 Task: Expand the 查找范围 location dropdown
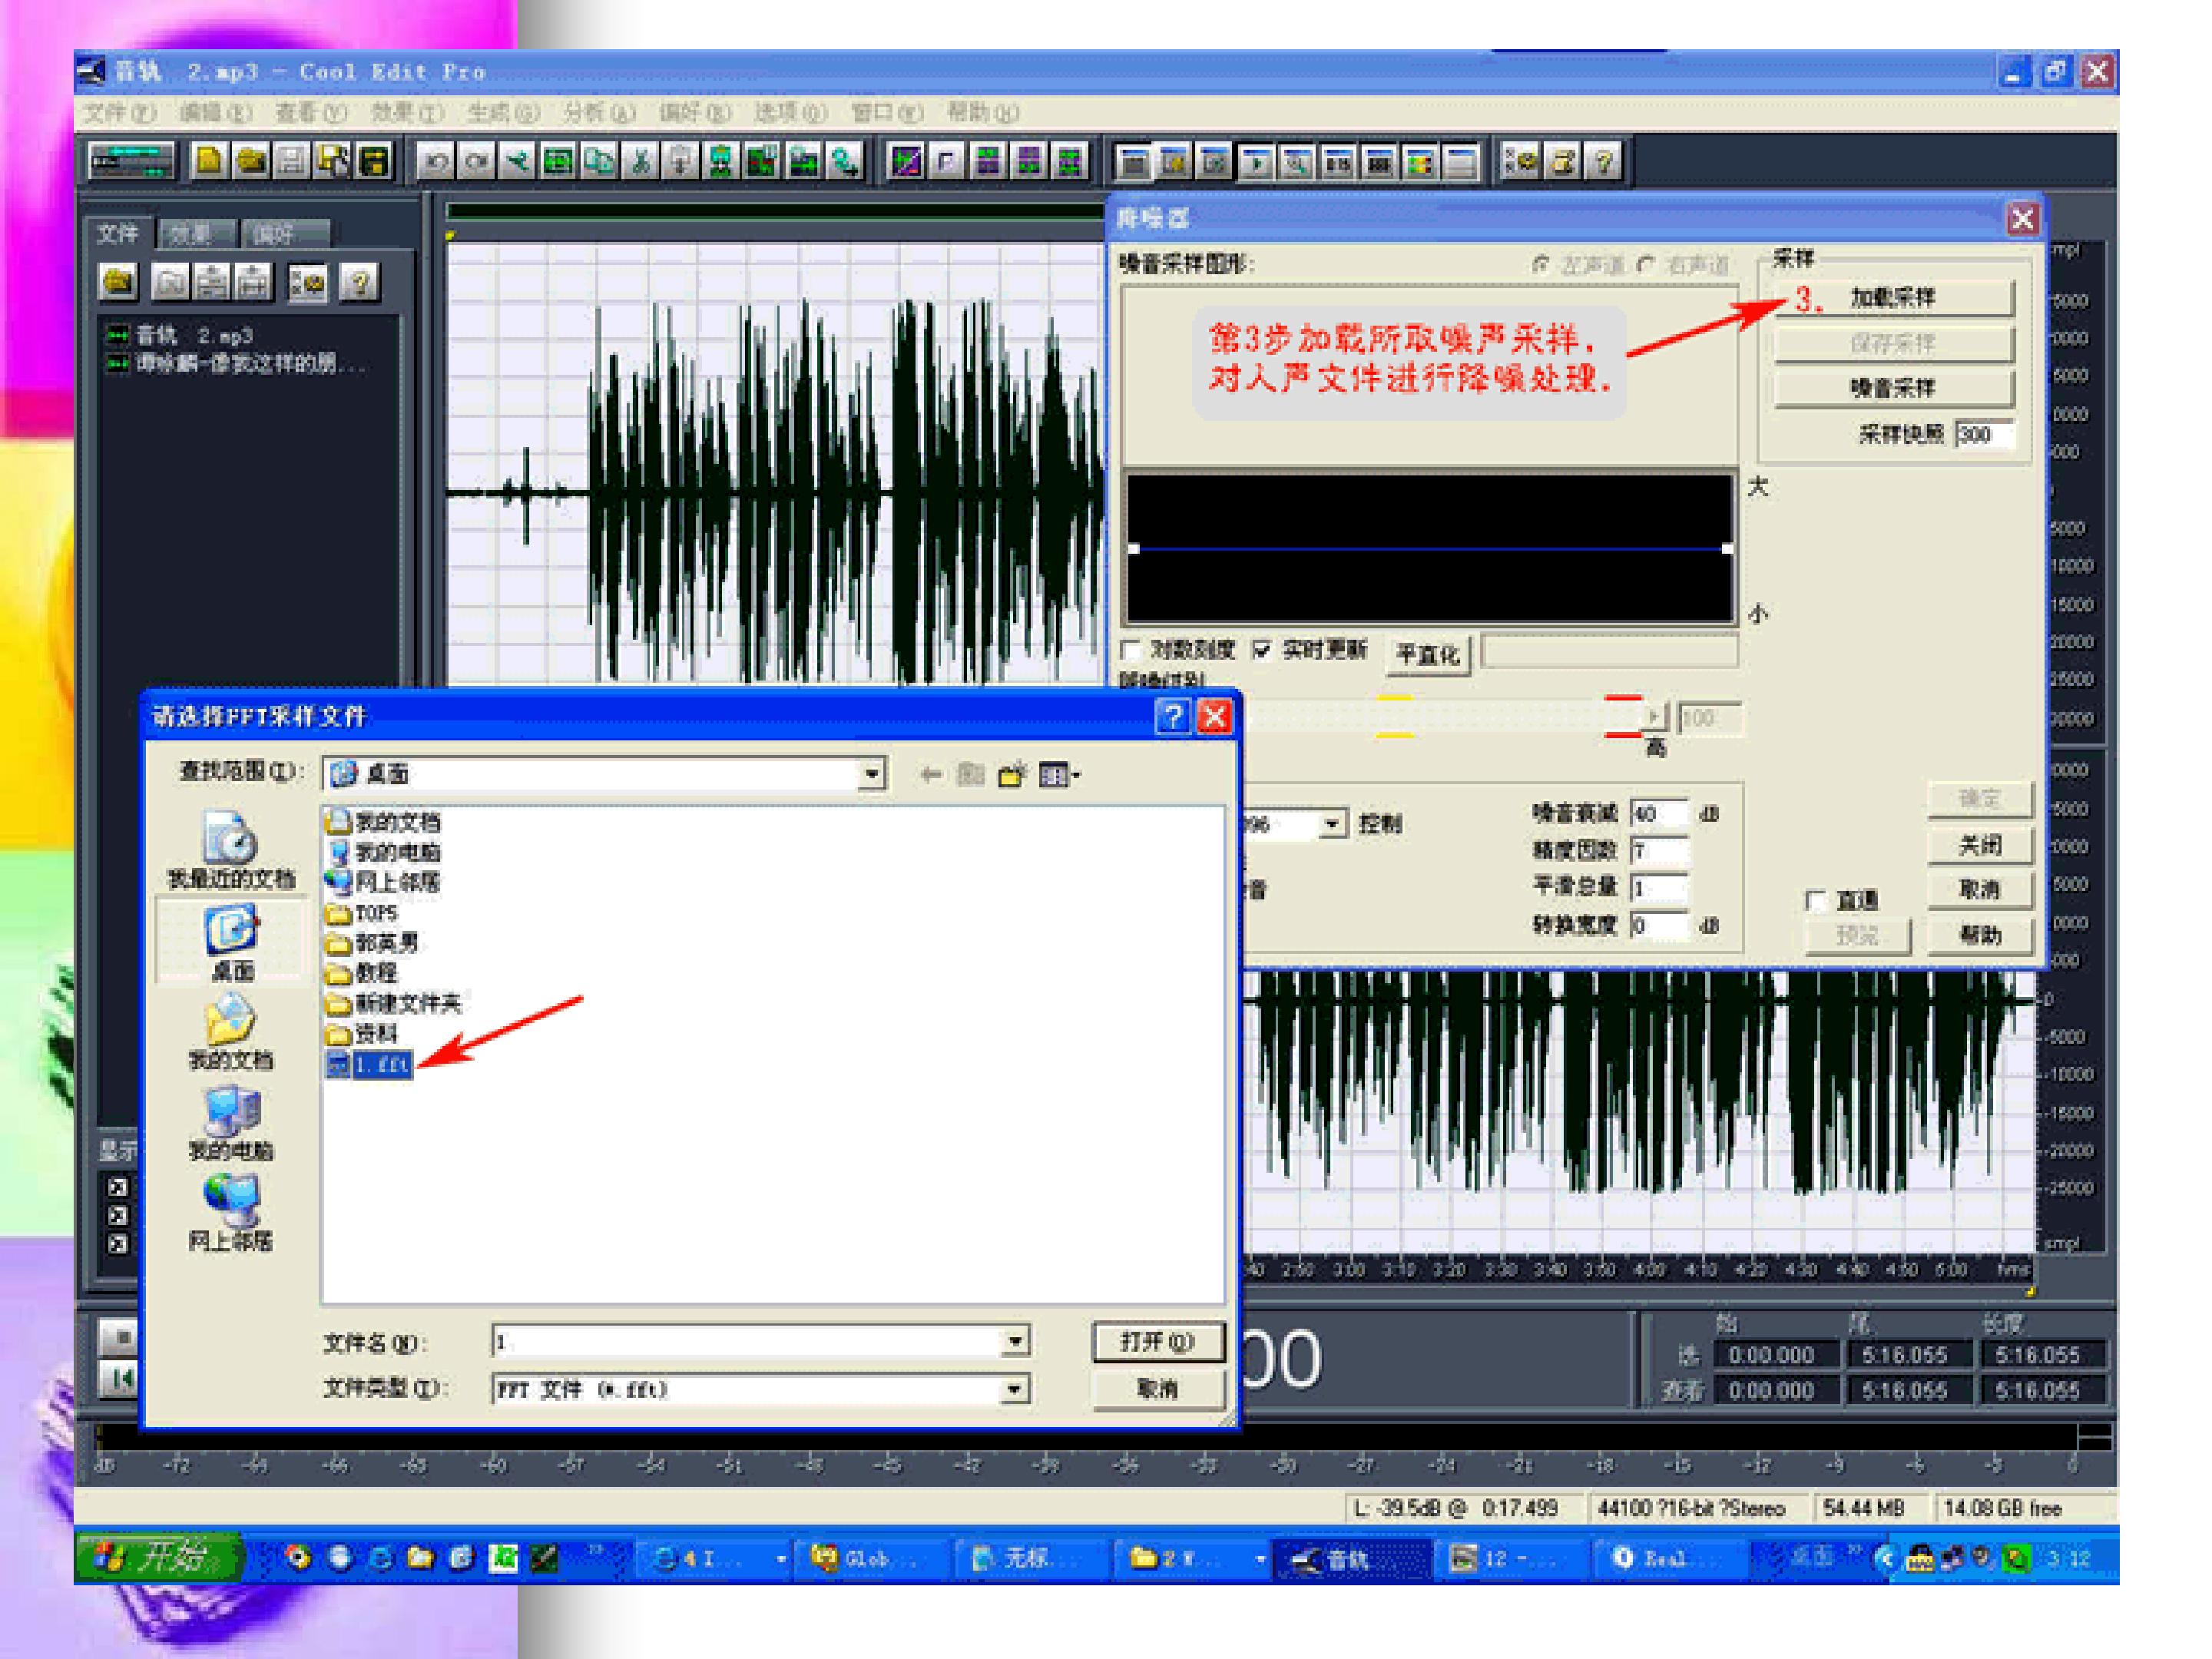click(872, 774)
